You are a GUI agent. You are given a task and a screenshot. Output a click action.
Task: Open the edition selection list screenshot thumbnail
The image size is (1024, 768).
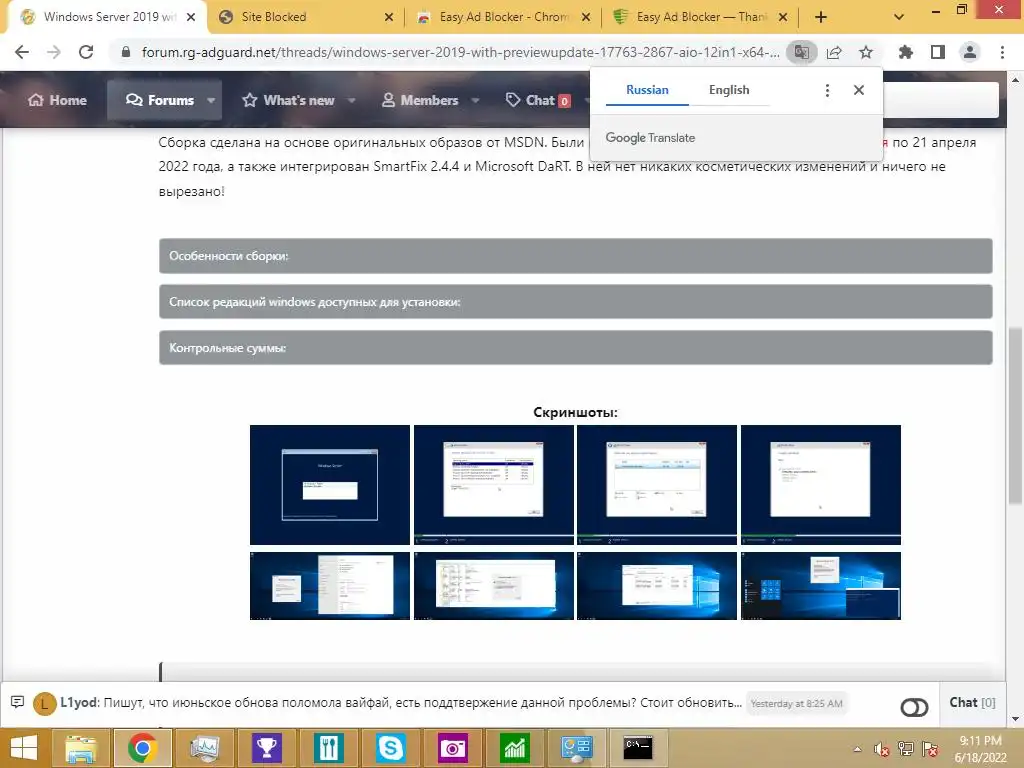[494, 485]
